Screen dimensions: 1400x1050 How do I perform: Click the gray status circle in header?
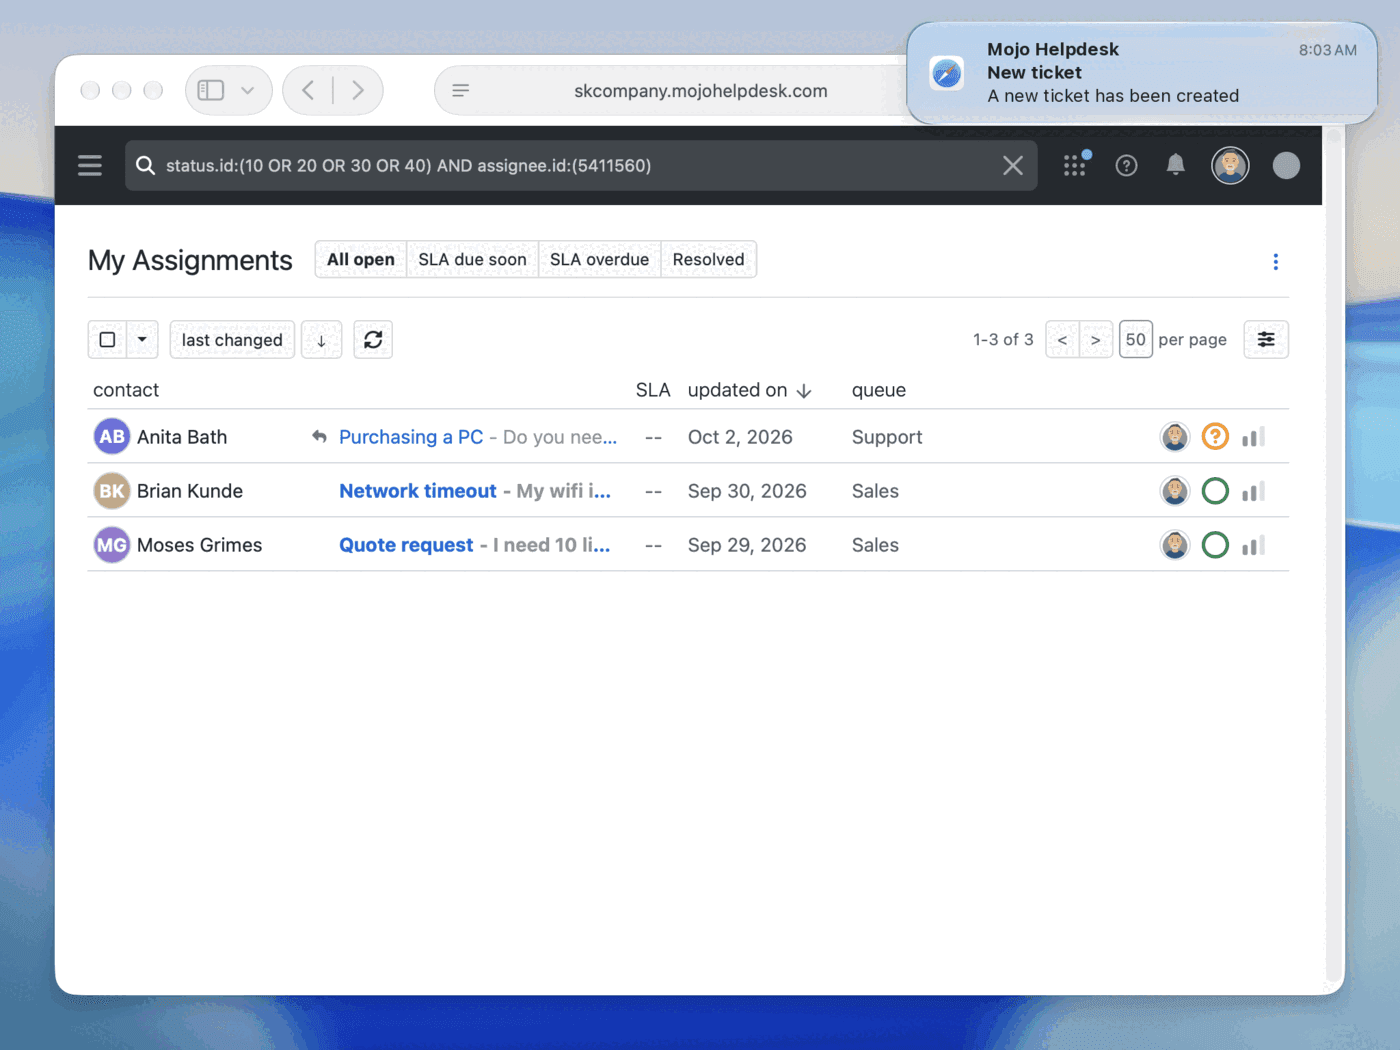pyautogui.click(x=1286, y=165)
